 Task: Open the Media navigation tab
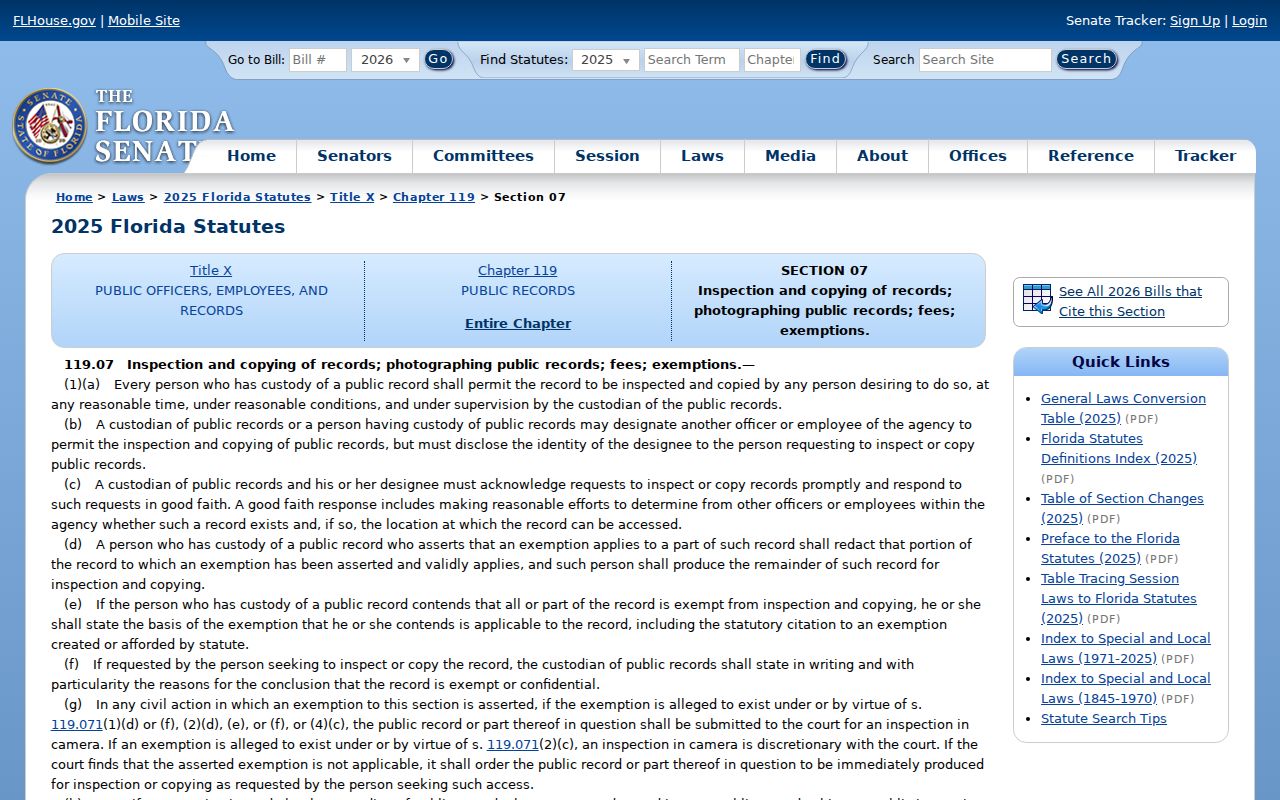point(790,156)
